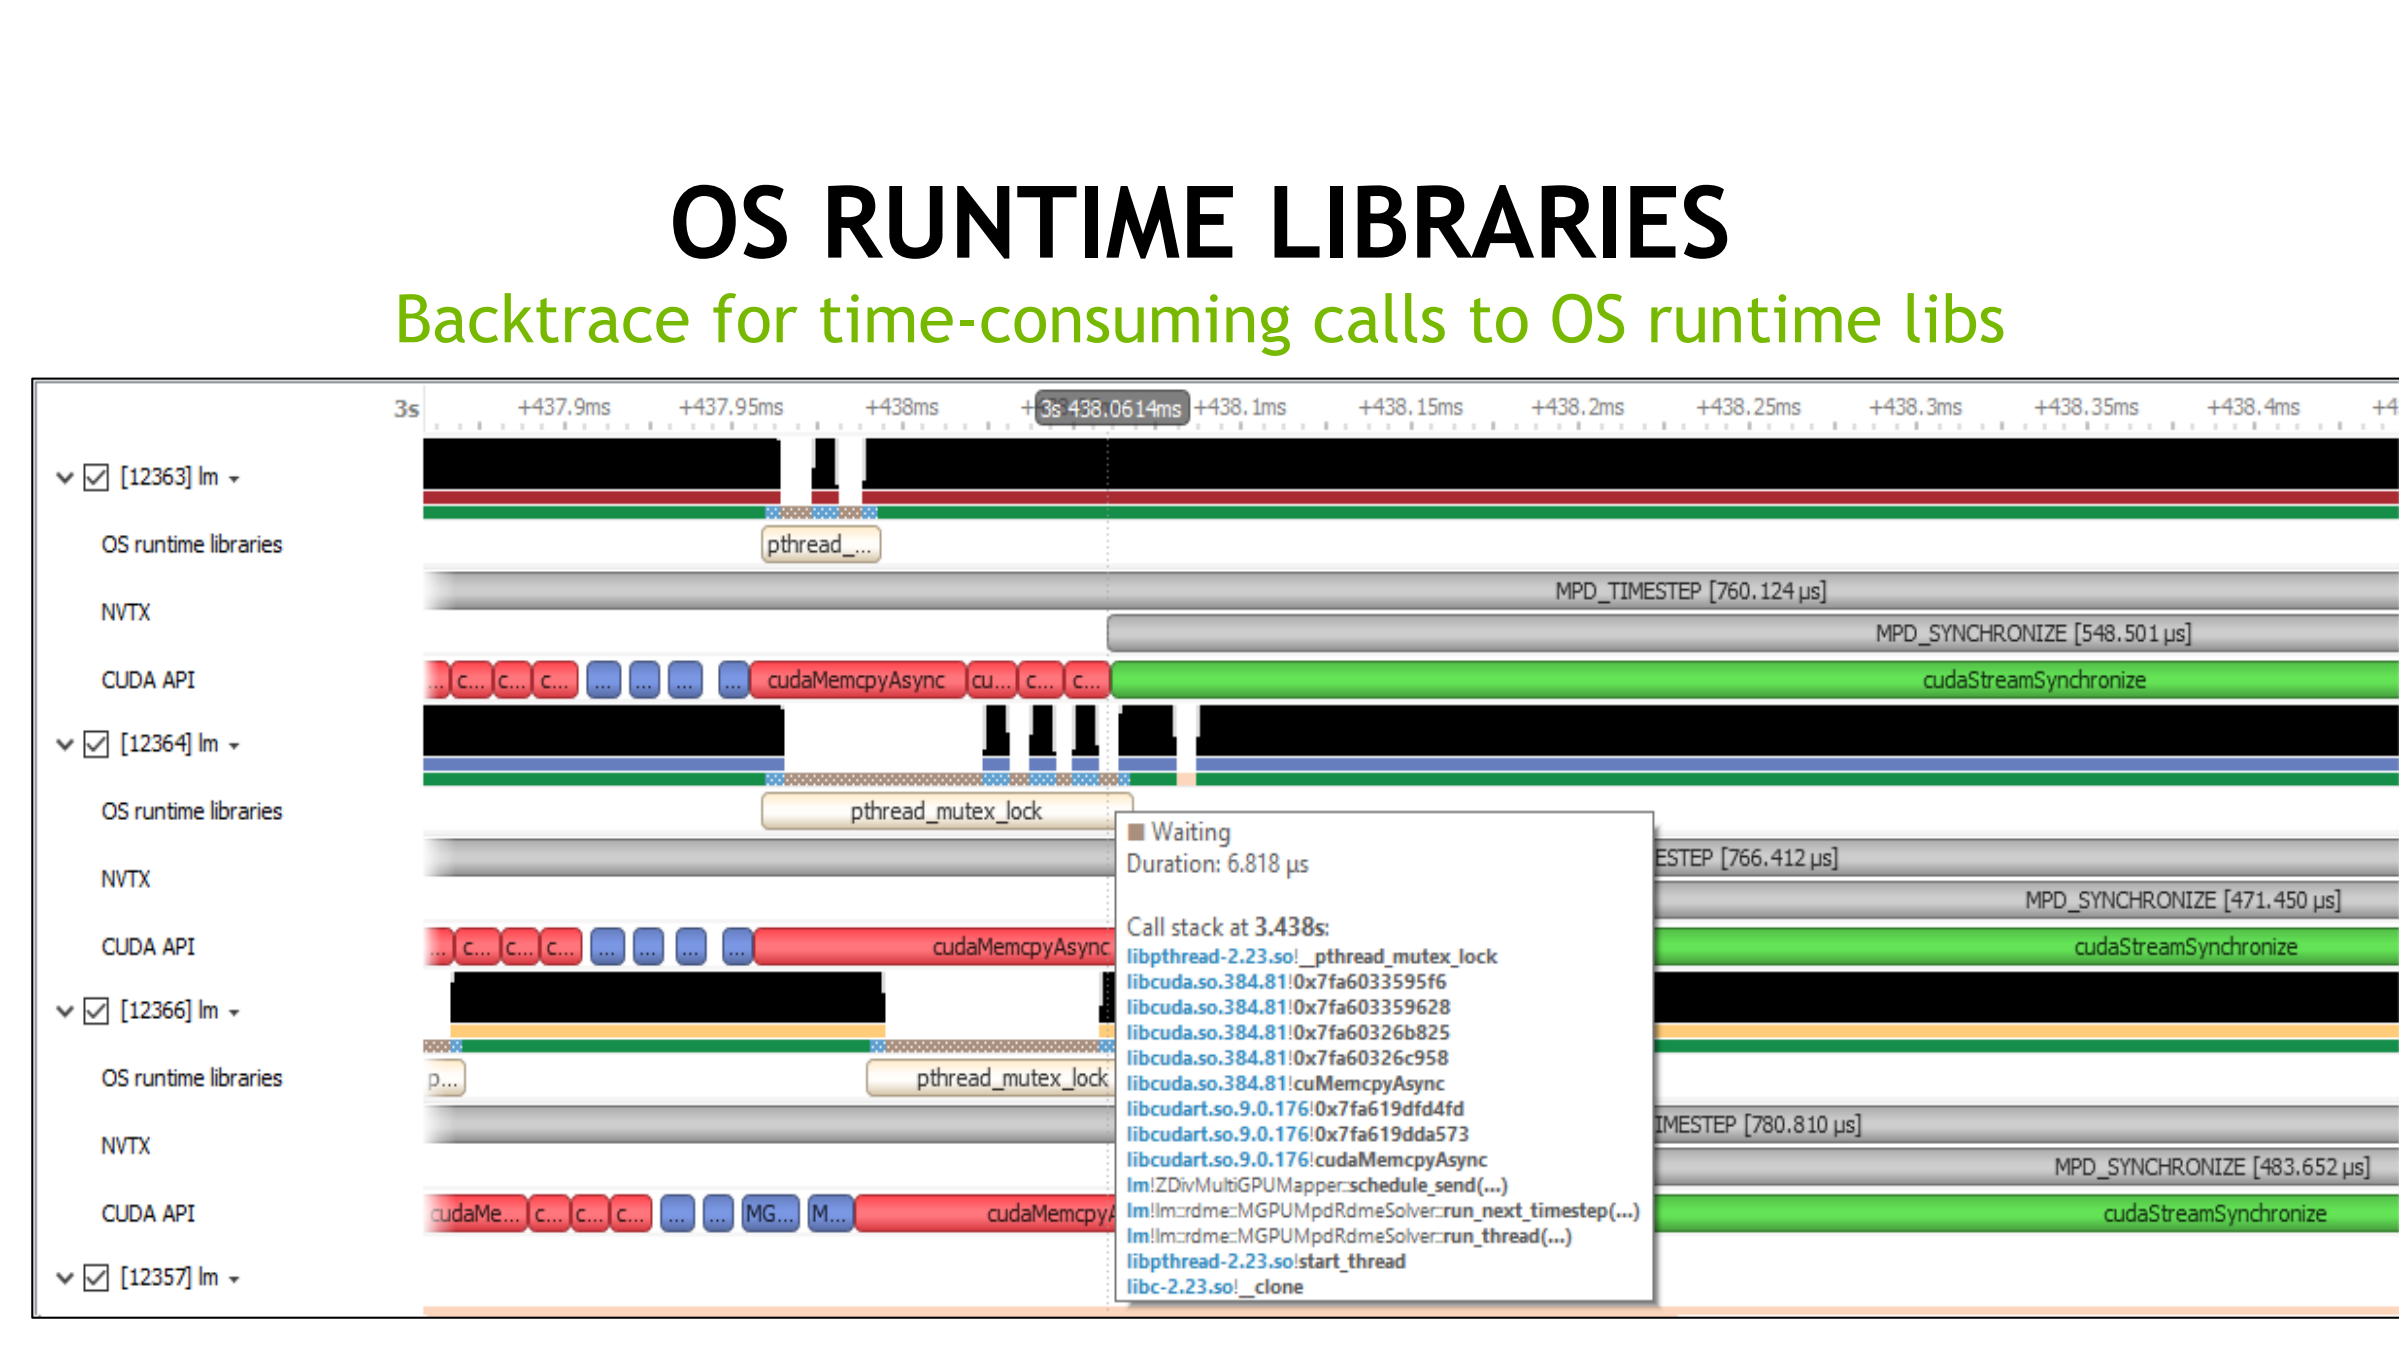The height and width of the screenshot is (1350, 2400).
Task: Collapse the [12363] lm thread row
Action: (x=65, y=478)
